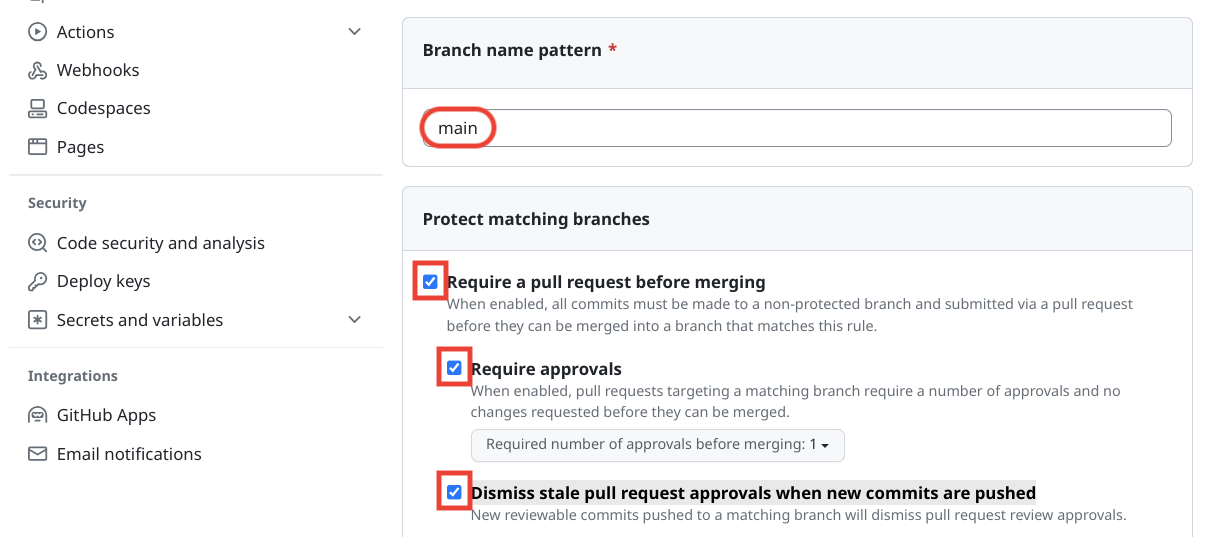This screenshot has height=537, width=1212.
Task: Open Code security and analysis link
Action: (161, 243)
